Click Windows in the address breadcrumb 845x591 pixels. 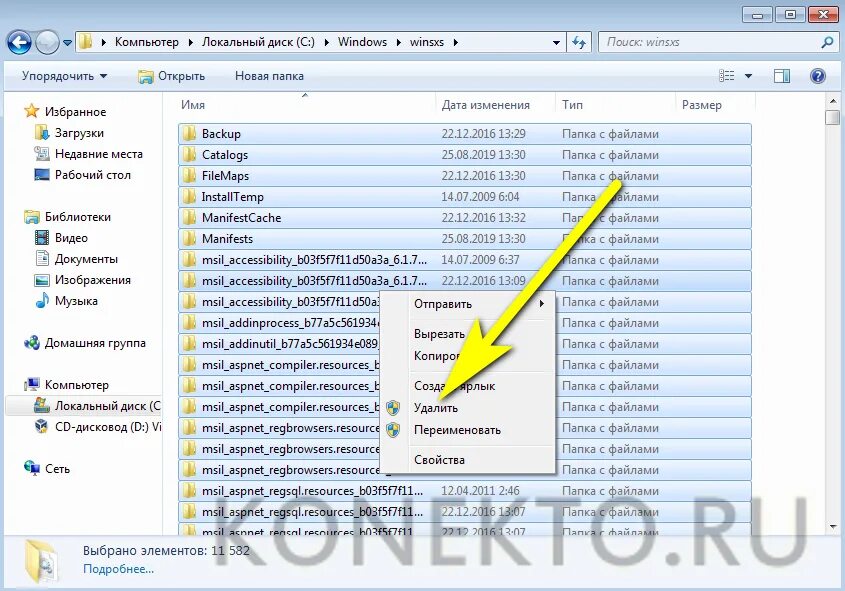click(x=362, y=42)
